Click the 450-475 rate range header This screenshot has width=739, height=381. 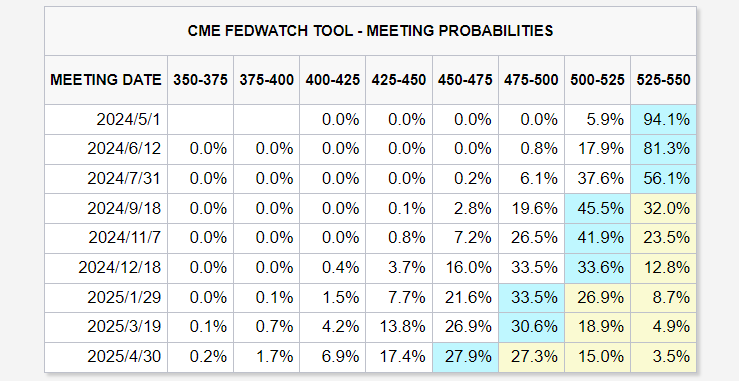(x=465, y=80)
